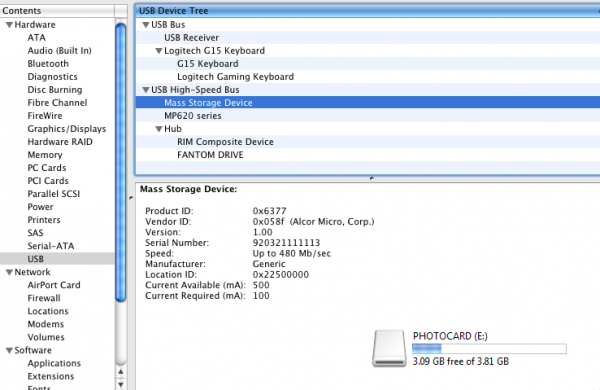Image resolution: width=600 pixels, height=390 pixels.
Task: Click the sidebar scroll up arrow
Action: (x=121, y=372)
